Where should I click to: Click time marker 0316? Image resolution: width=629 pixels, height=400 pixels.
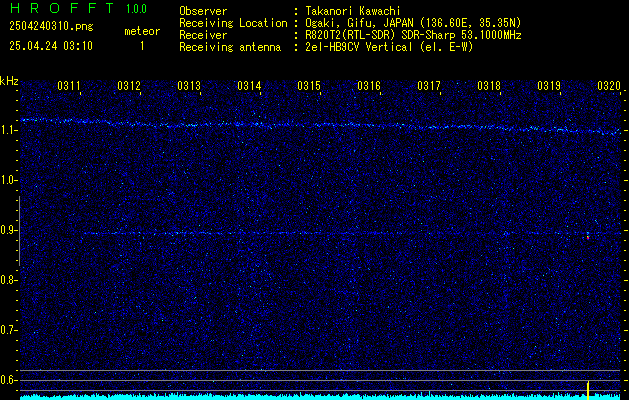pos(369,85)
